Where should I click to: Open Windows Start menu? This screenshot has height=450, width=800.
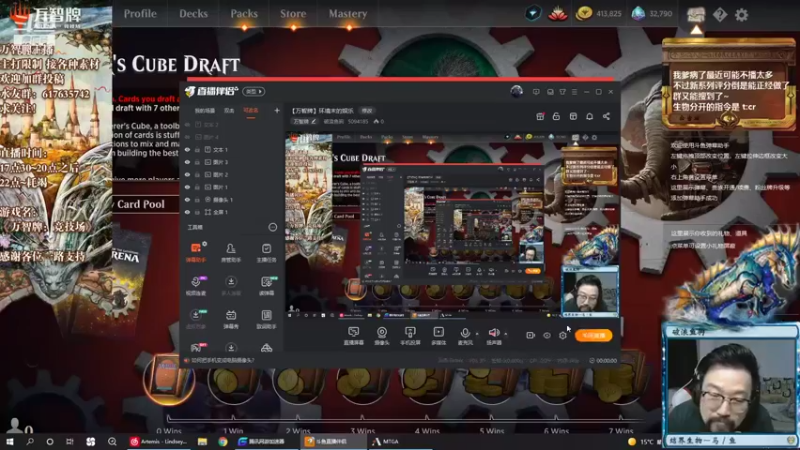pos(10,441)
